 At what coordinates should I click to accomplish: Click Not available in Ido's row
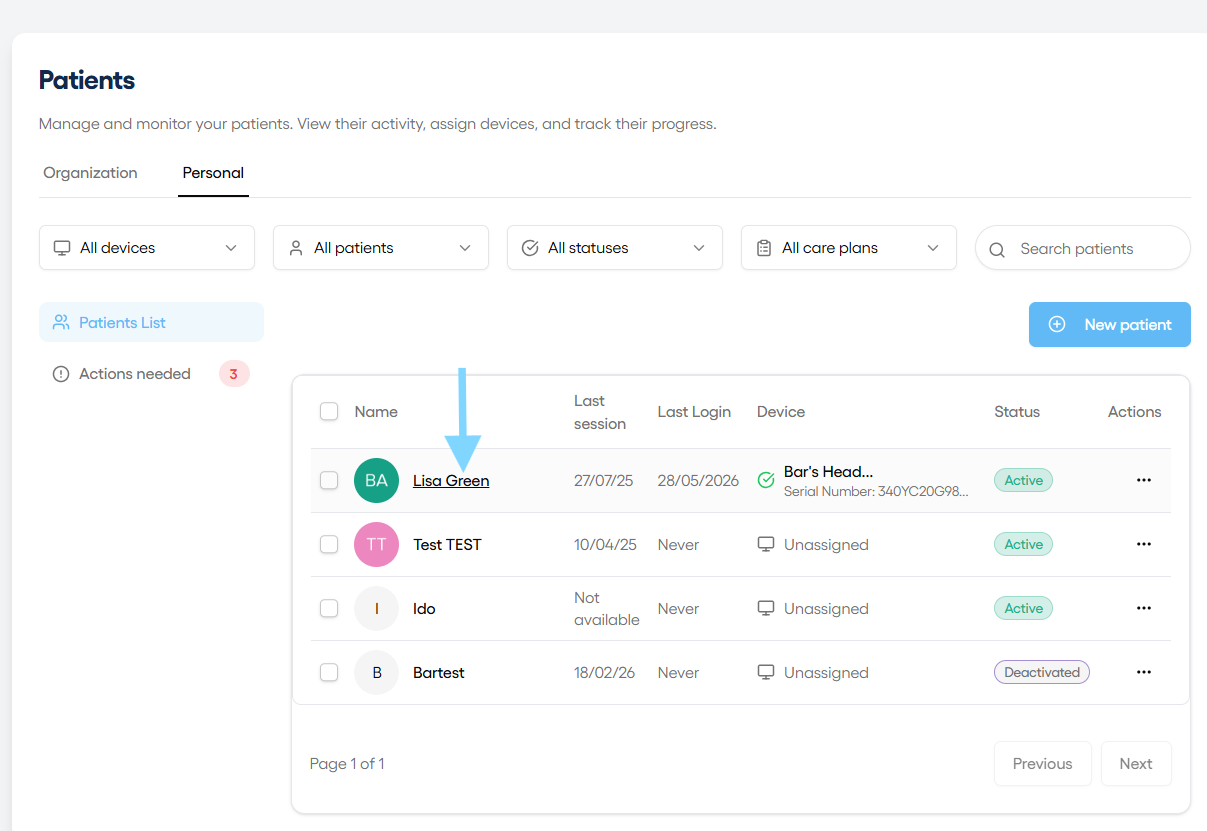coord(607,608)
